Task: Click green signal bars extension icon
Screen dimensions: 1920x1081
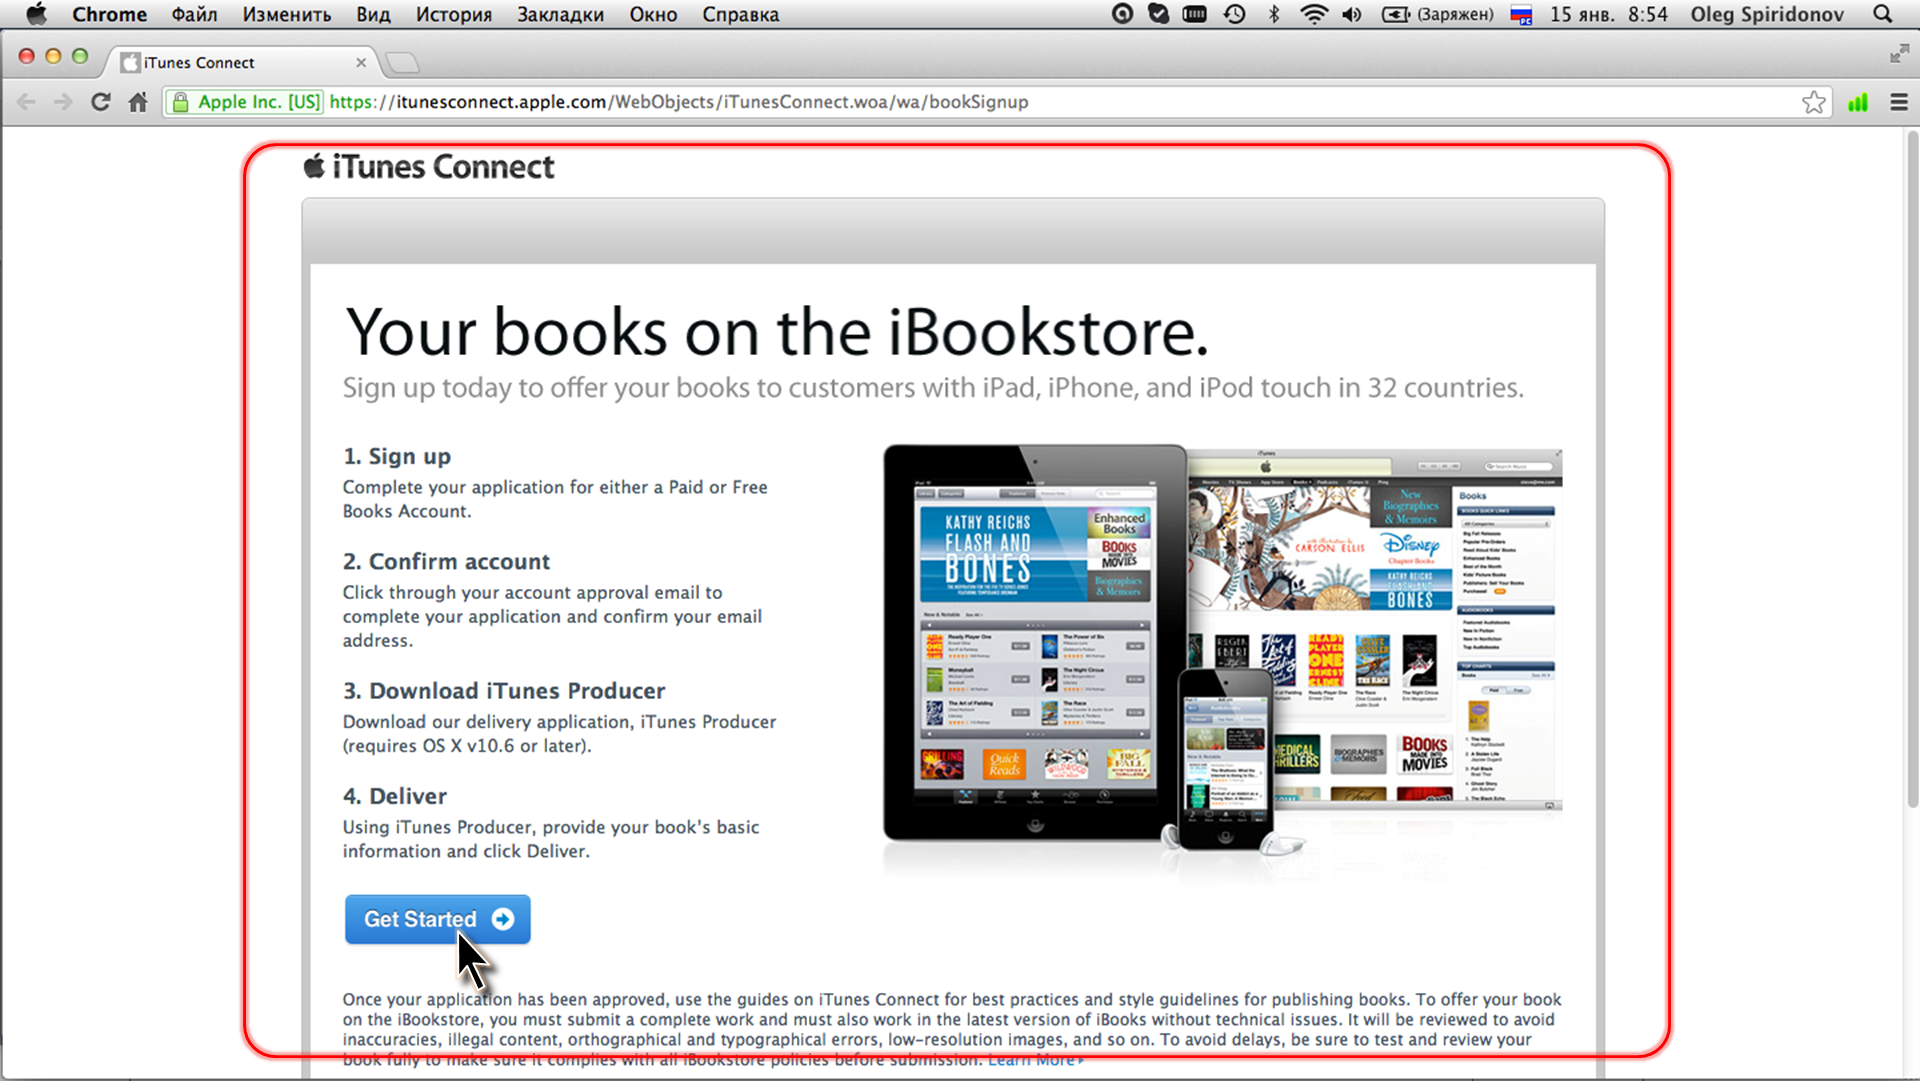Action: (1858, 102)
